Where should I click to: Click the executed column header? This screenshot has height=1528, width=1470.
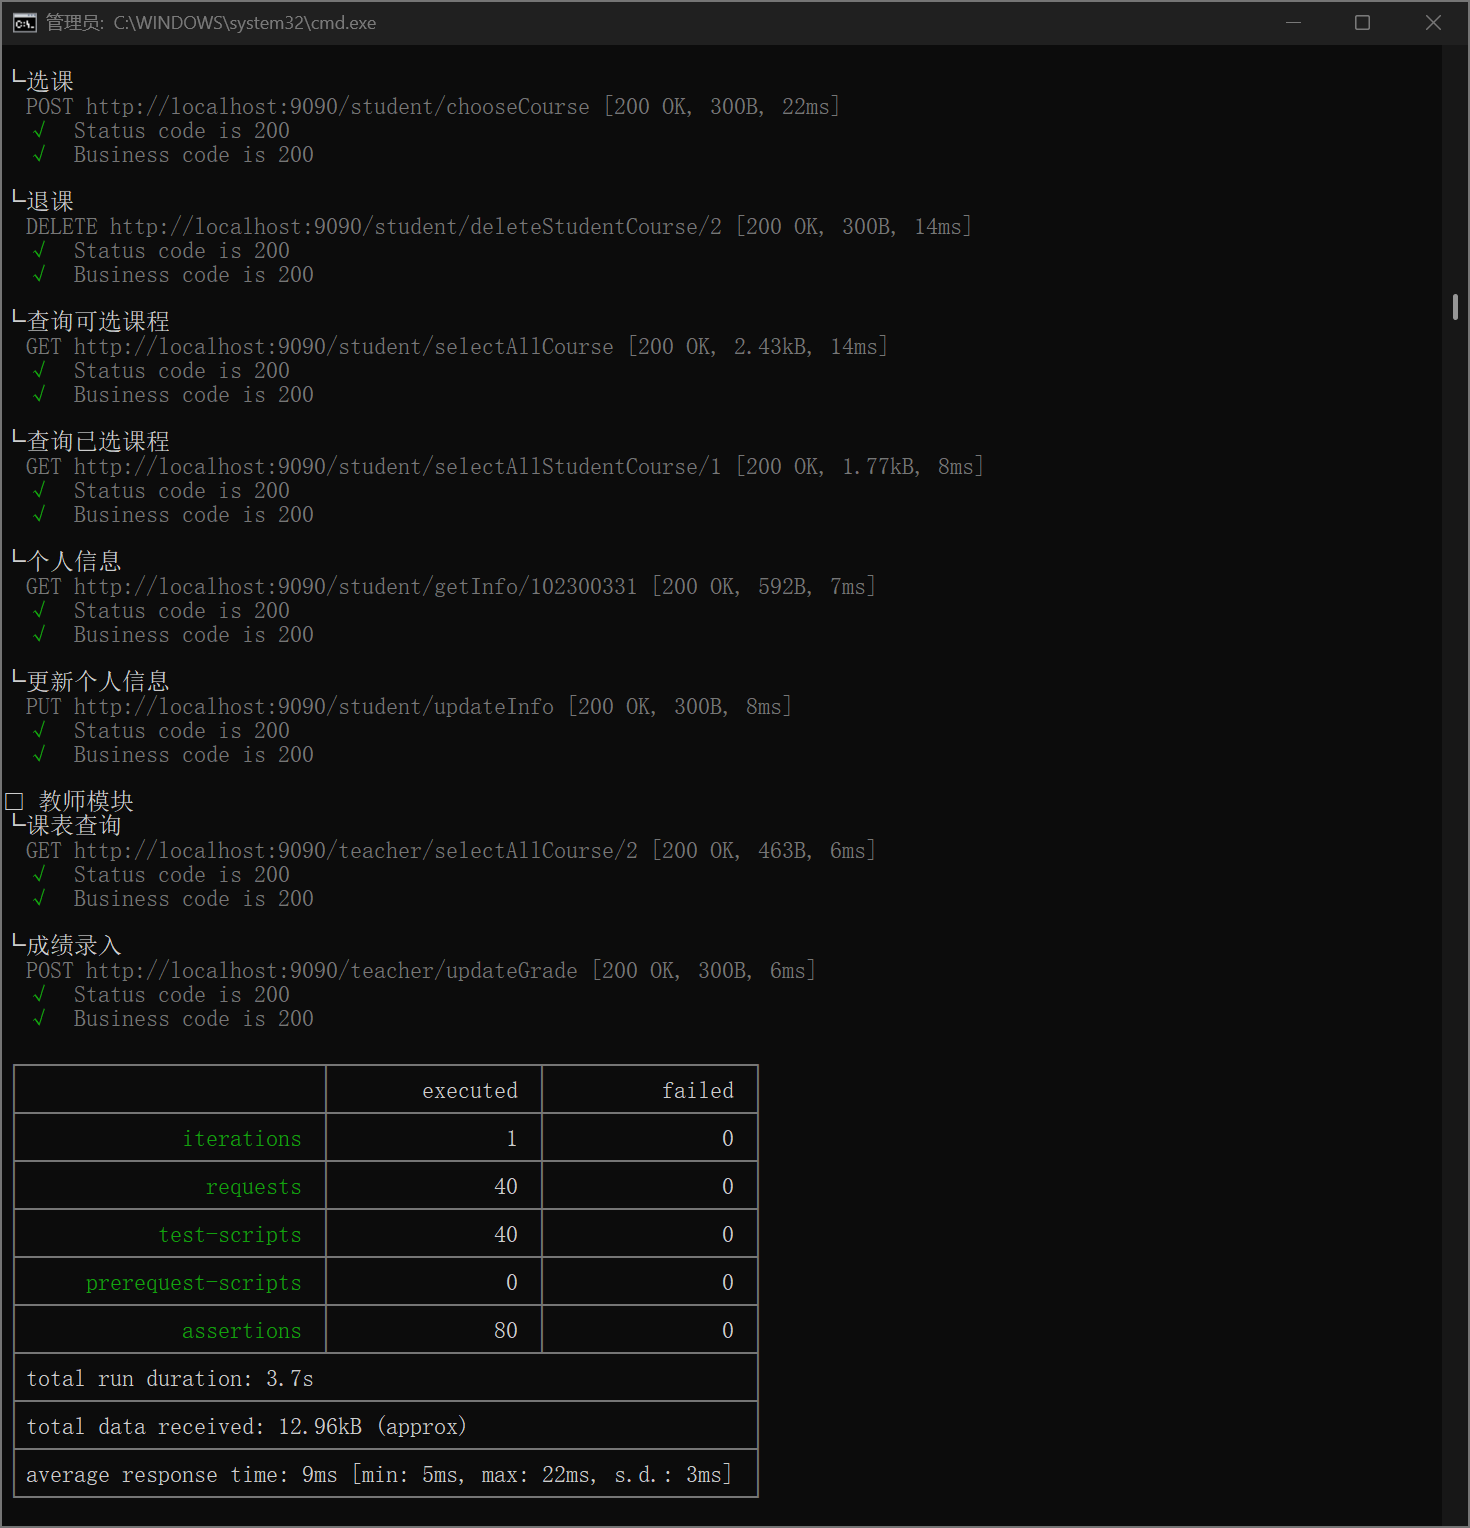click(470, 1090)
